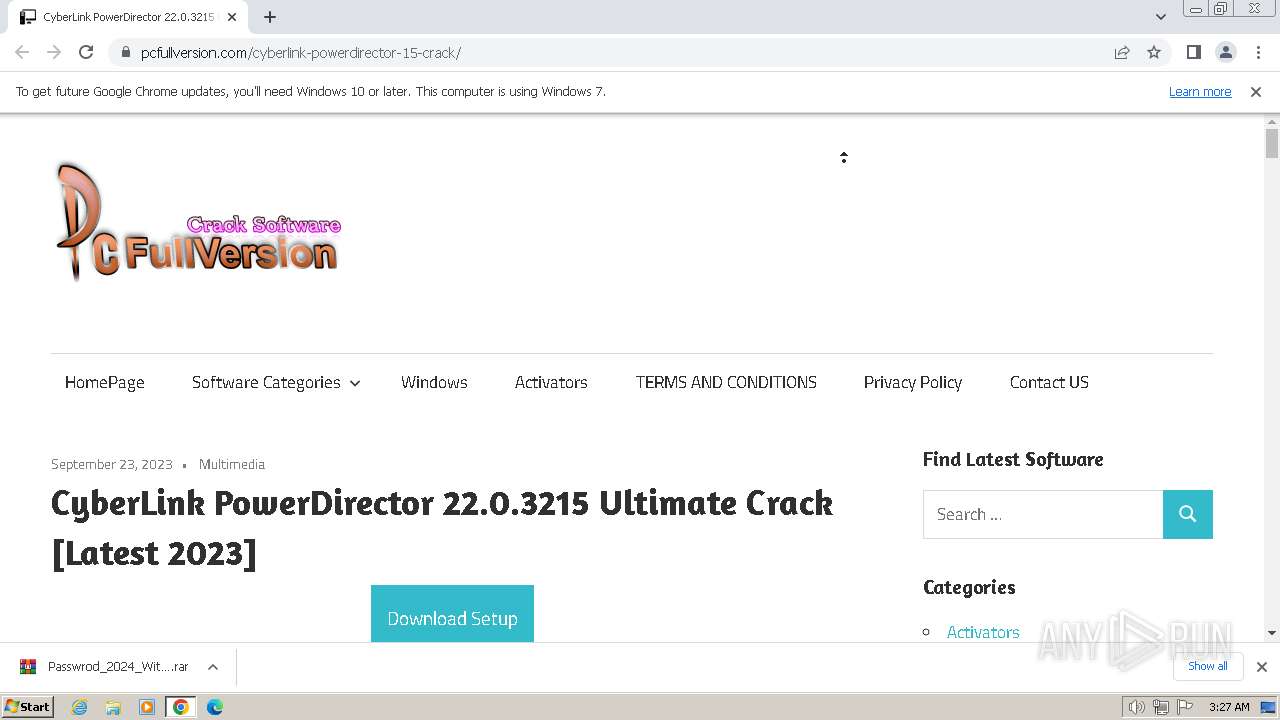Open the Chrome three-dot menu
Image resolution: width=1280 pixels, height=720 pixels.
pyautogui.click(x=1256, y=52)
